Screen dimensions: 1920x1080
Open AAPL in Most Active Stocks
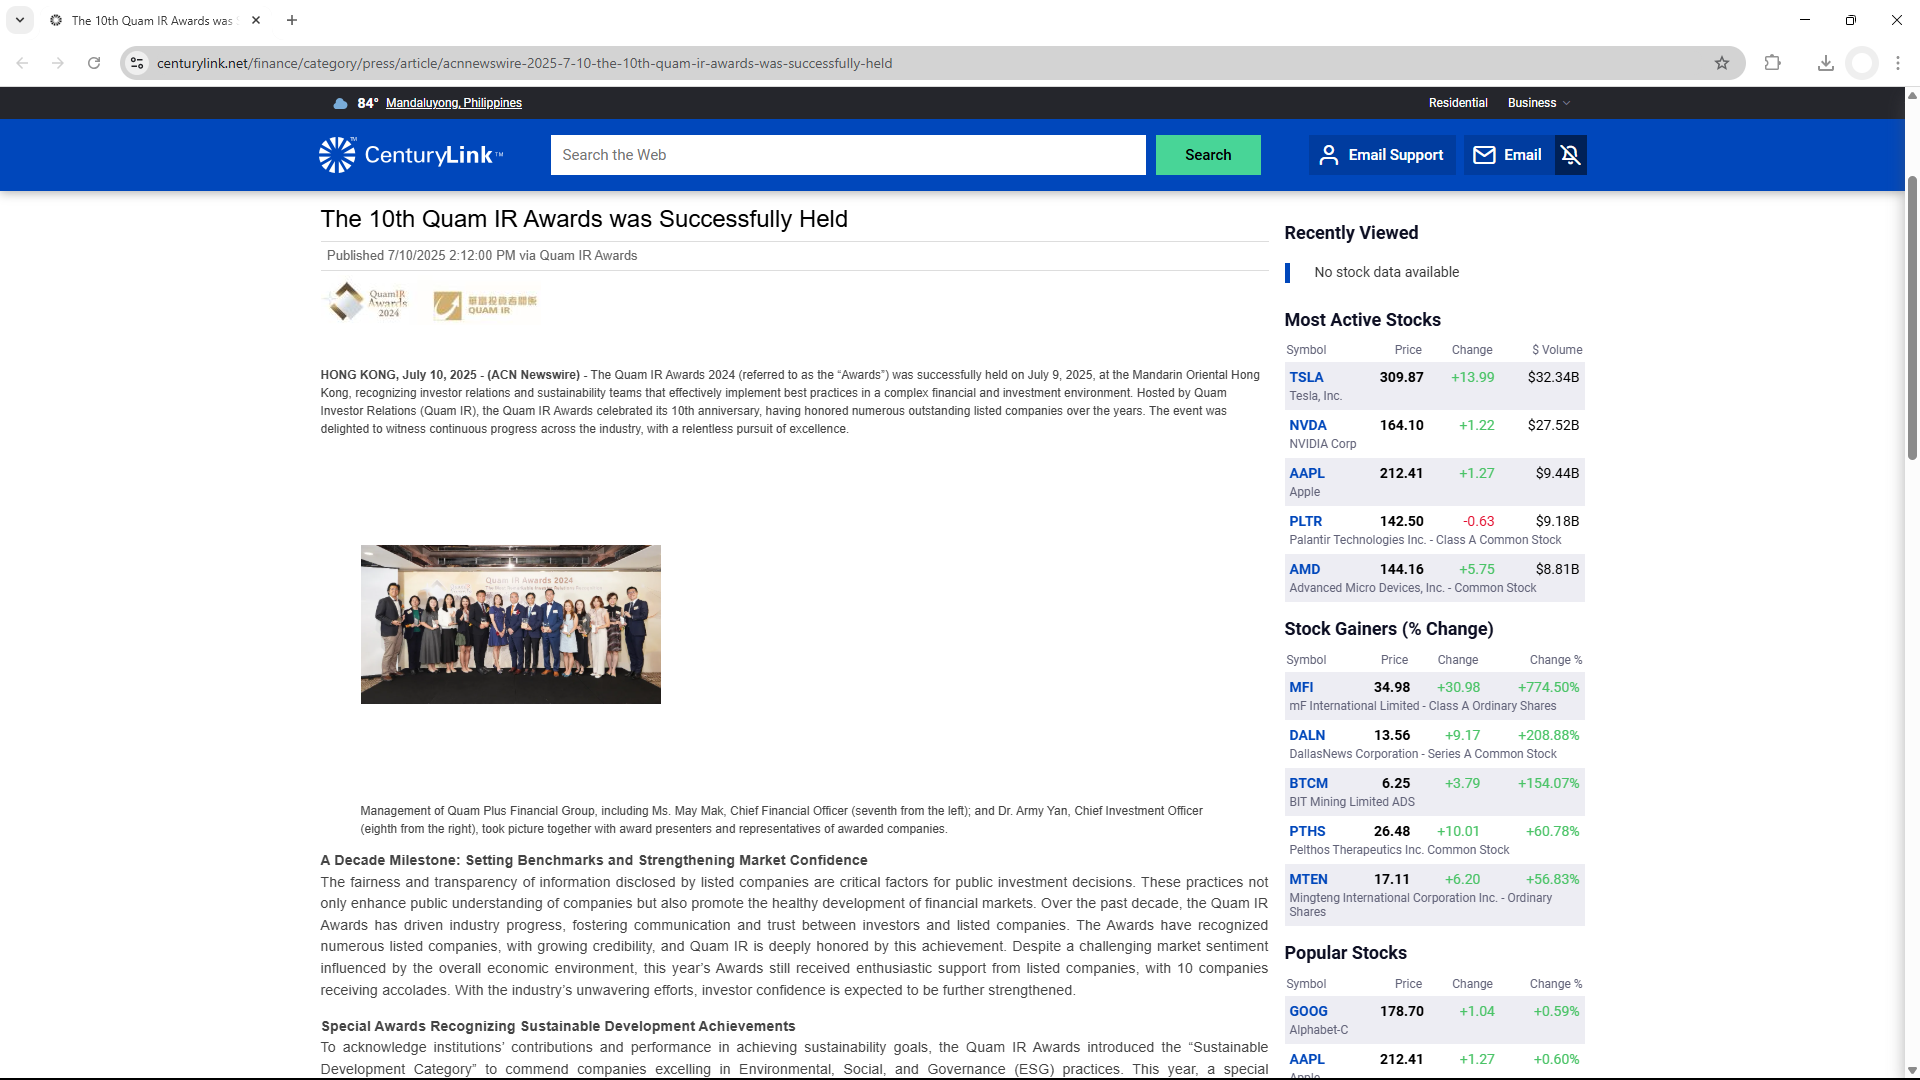(1306, 473)
